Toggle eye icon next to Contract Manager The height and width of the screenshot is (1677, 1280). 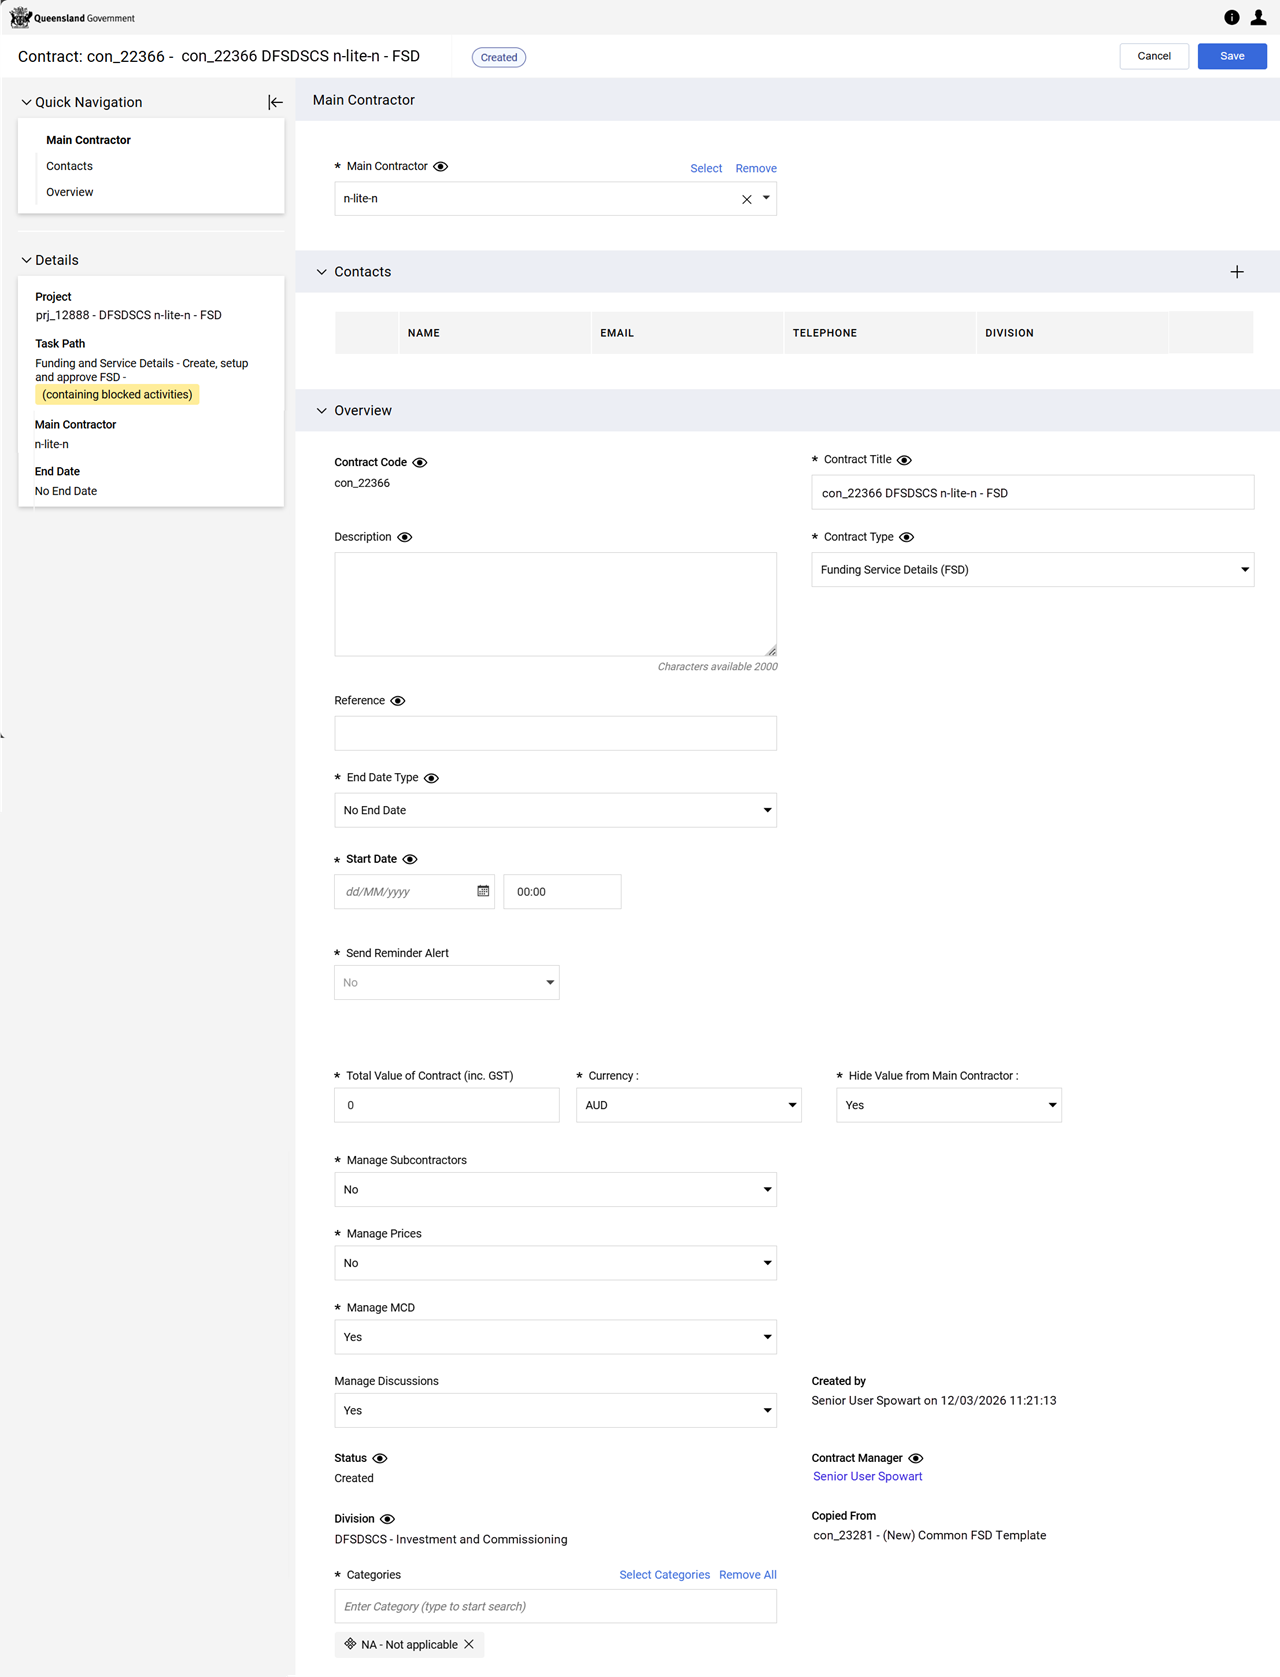[915, 1458]
